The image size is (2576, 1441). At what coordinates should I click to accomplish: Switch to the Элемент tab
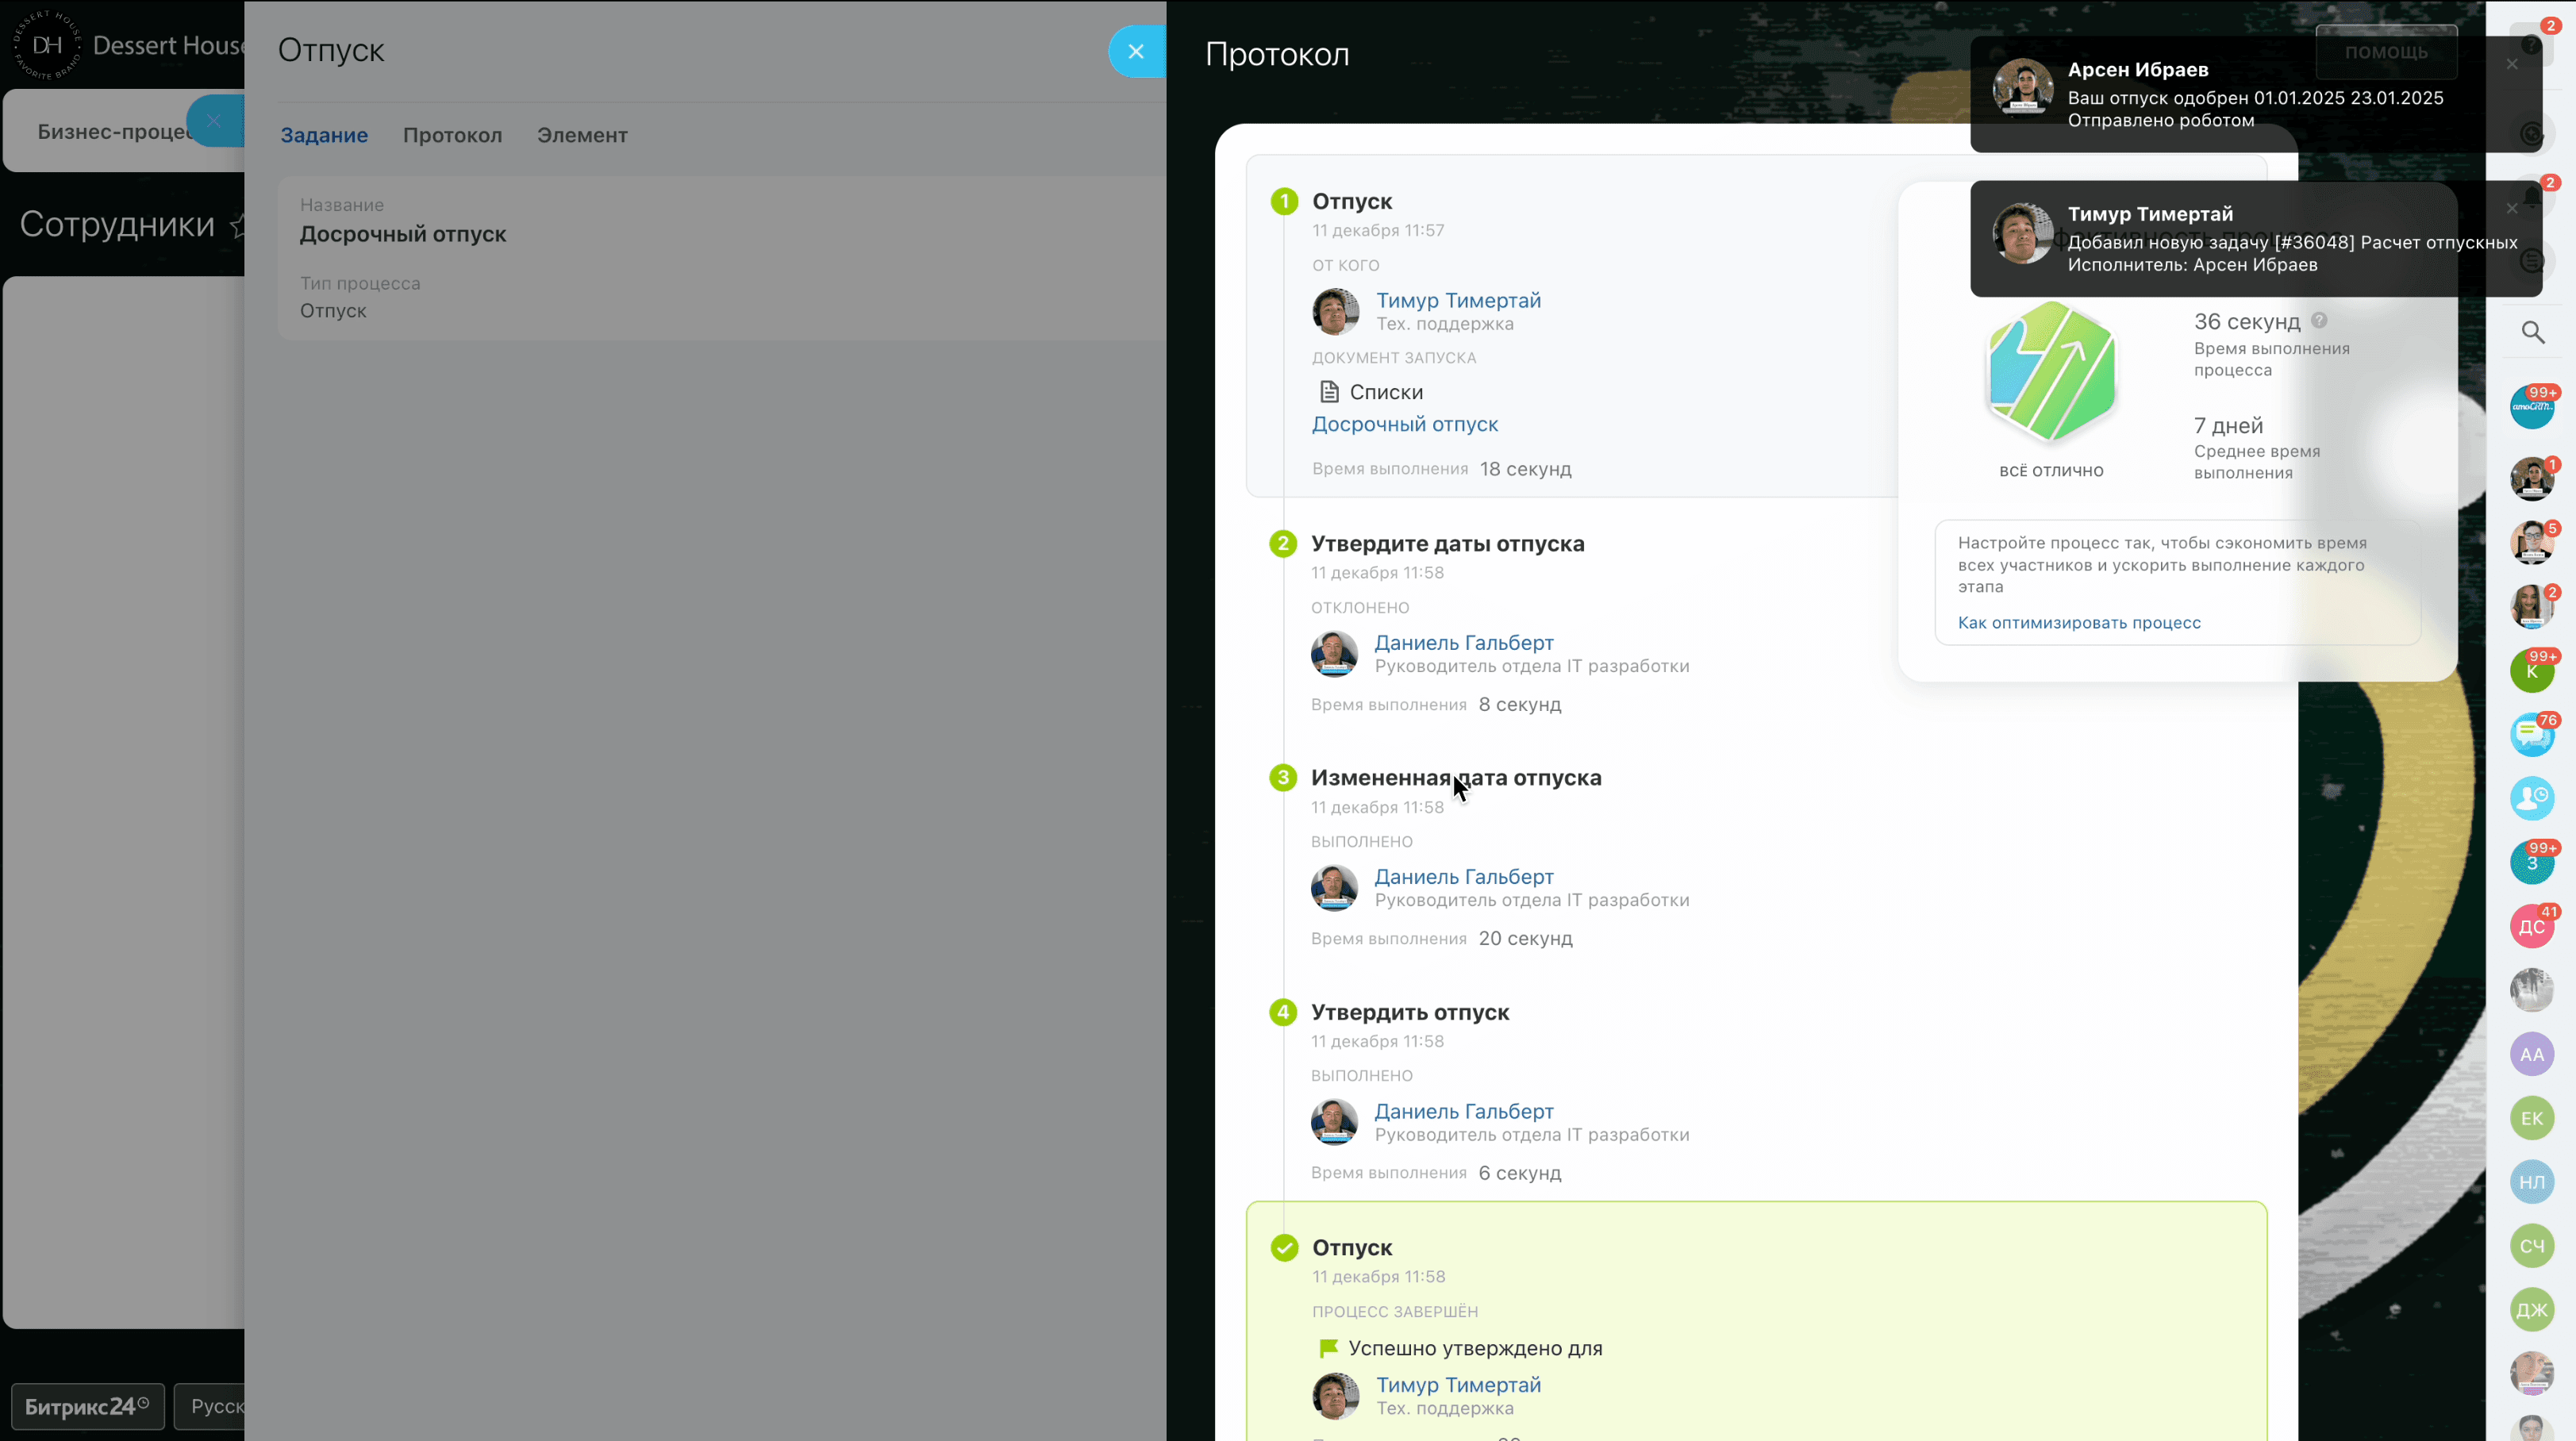click(x=582, y=135)
